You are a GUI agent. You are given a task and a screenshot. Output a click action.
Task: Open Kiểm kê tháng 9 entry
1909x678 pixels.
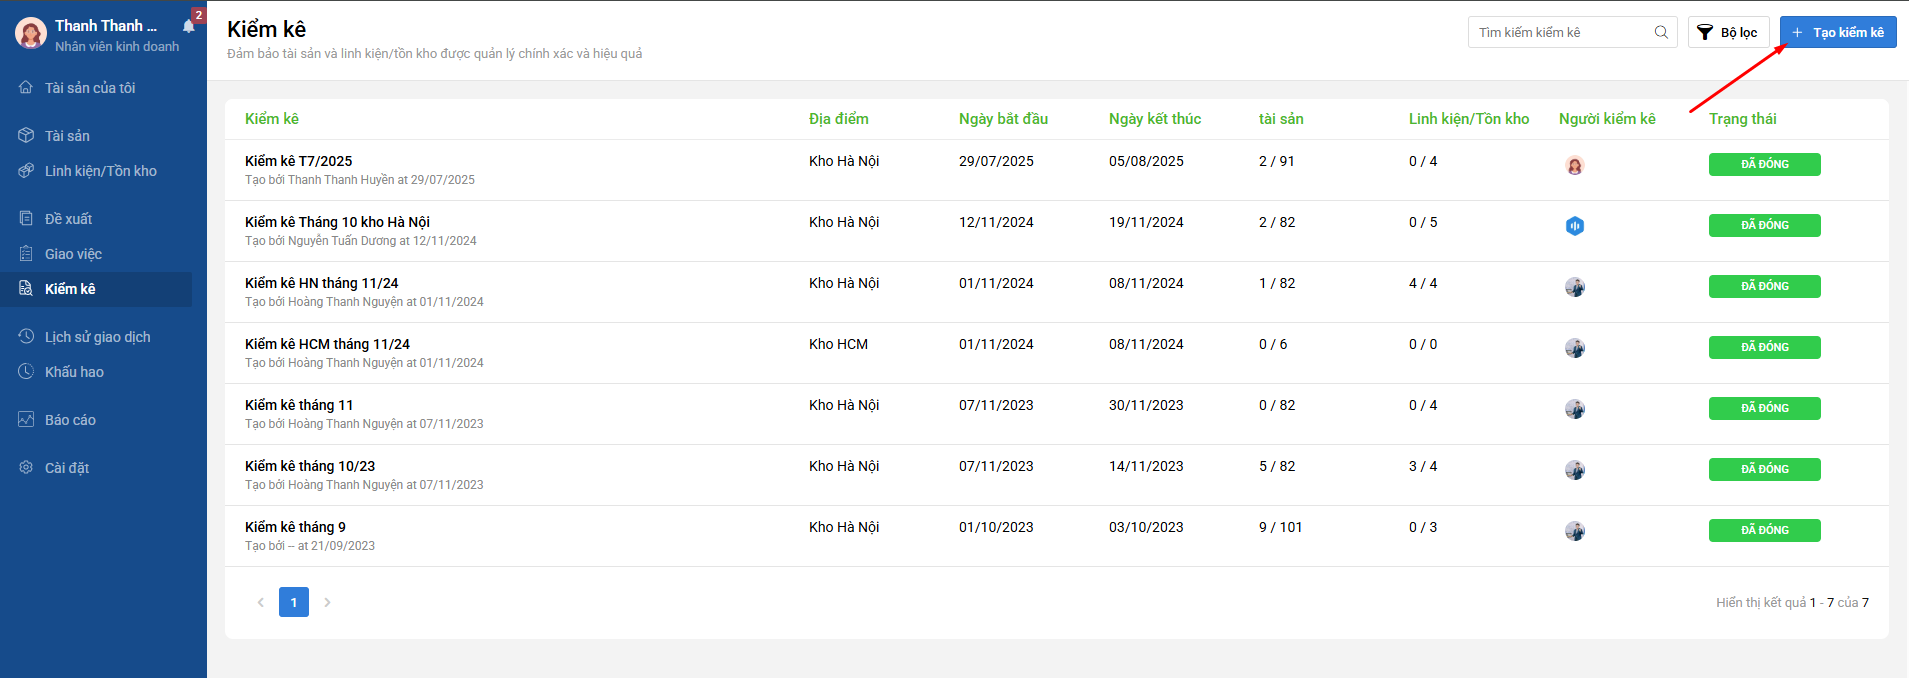(295, 527)
